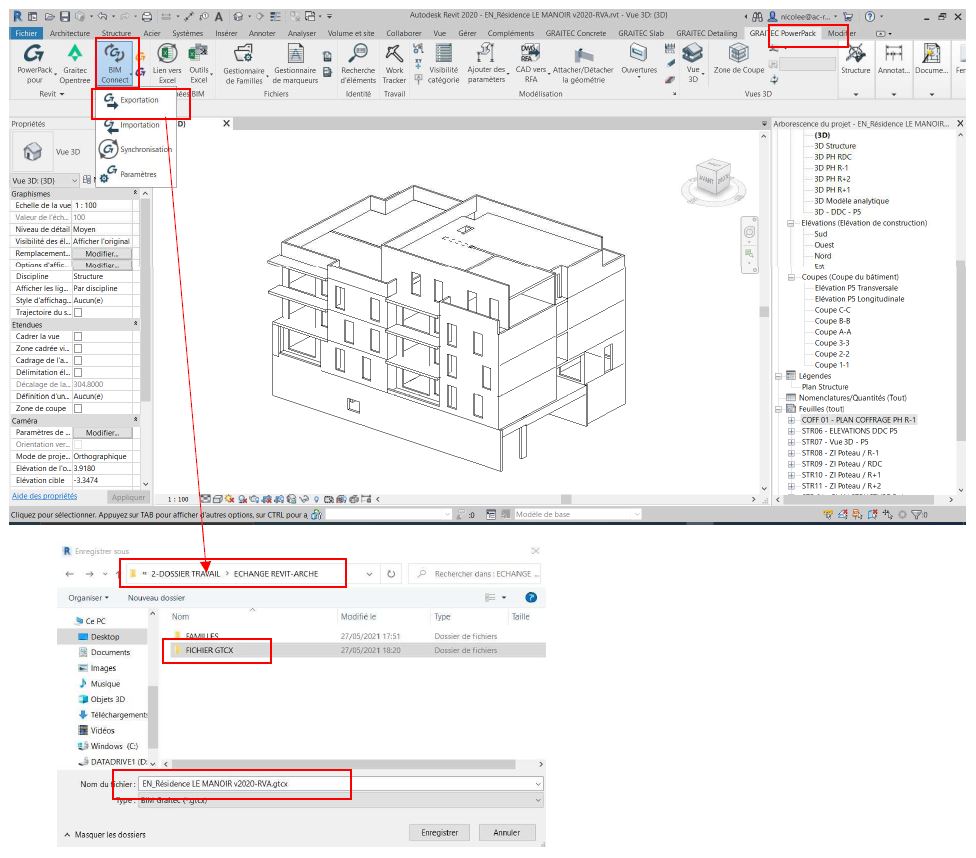Screen dimensions: 976x858
Task: Click the help icon in save dialog
Action: [531, 598]
